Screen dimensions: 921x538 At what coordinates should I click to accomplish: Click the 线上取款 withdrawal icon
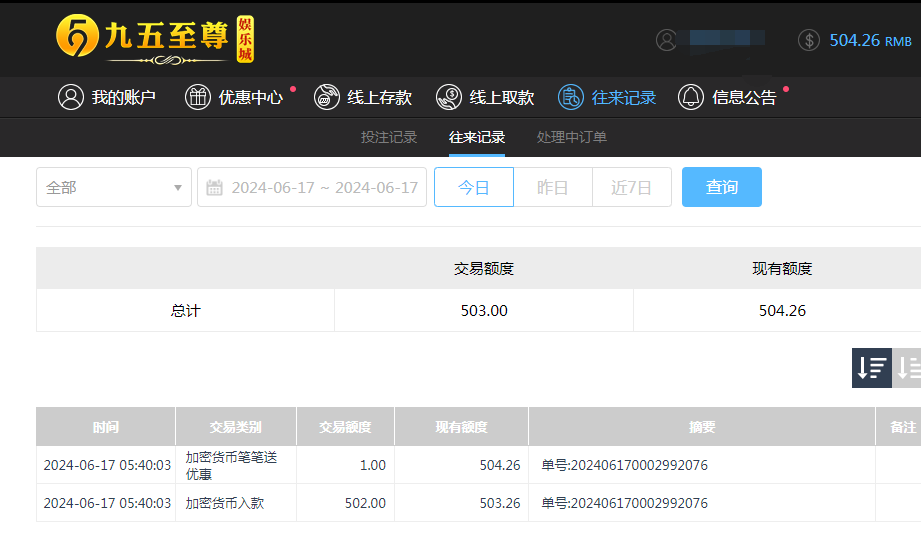[449, 97]
